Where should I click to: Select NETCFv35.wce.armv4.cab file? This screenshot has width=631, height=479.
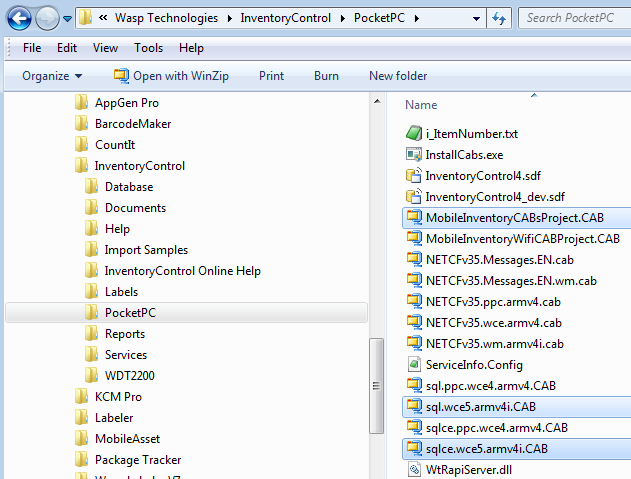click(494, 323)
